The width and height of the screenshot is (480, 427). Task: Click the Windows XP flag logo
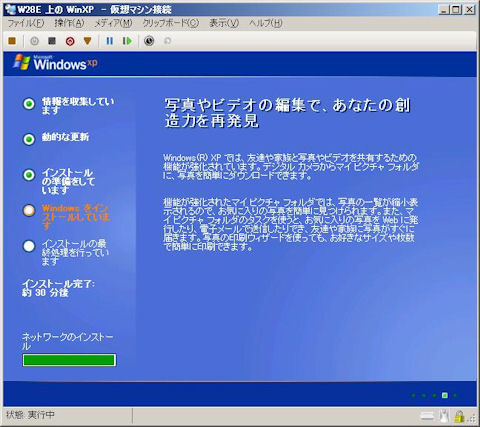pos(22,62)
